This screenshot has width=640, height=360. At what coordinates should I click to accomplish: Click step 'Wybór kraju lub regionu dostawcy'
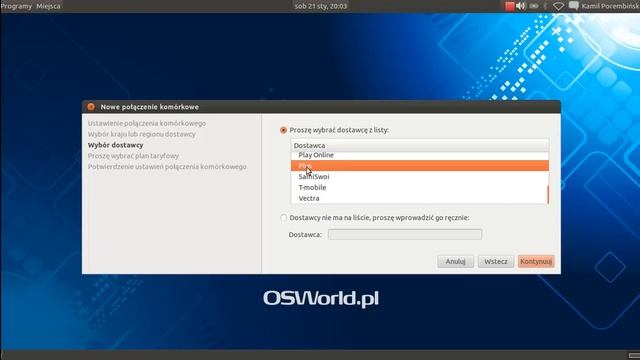tap(142, 134)
